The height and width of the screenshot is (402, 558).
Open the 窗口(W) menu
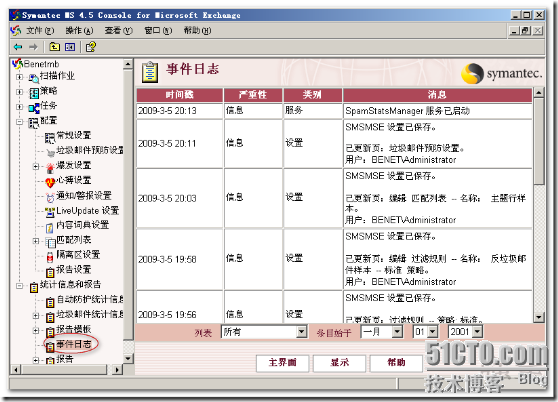(x=158, y=31)
